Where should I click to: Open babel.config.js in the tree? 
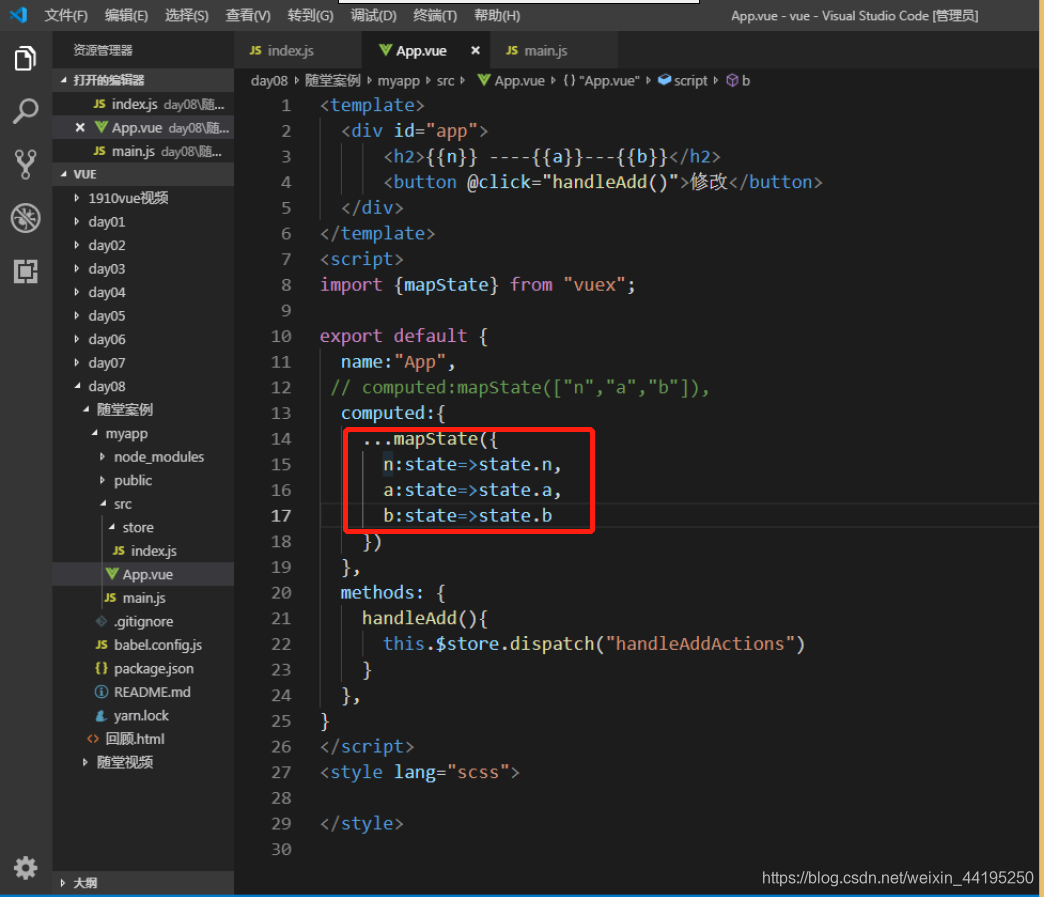coord(143,645)
